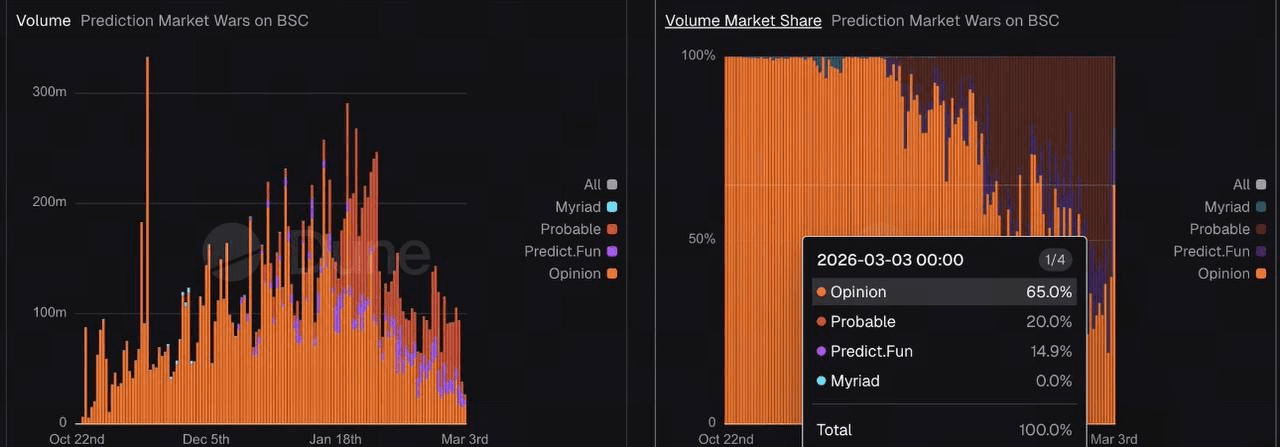Click the gray All swatch in the Volume legend
Viewport: 1280px width, 447px height.
point(612,184)
